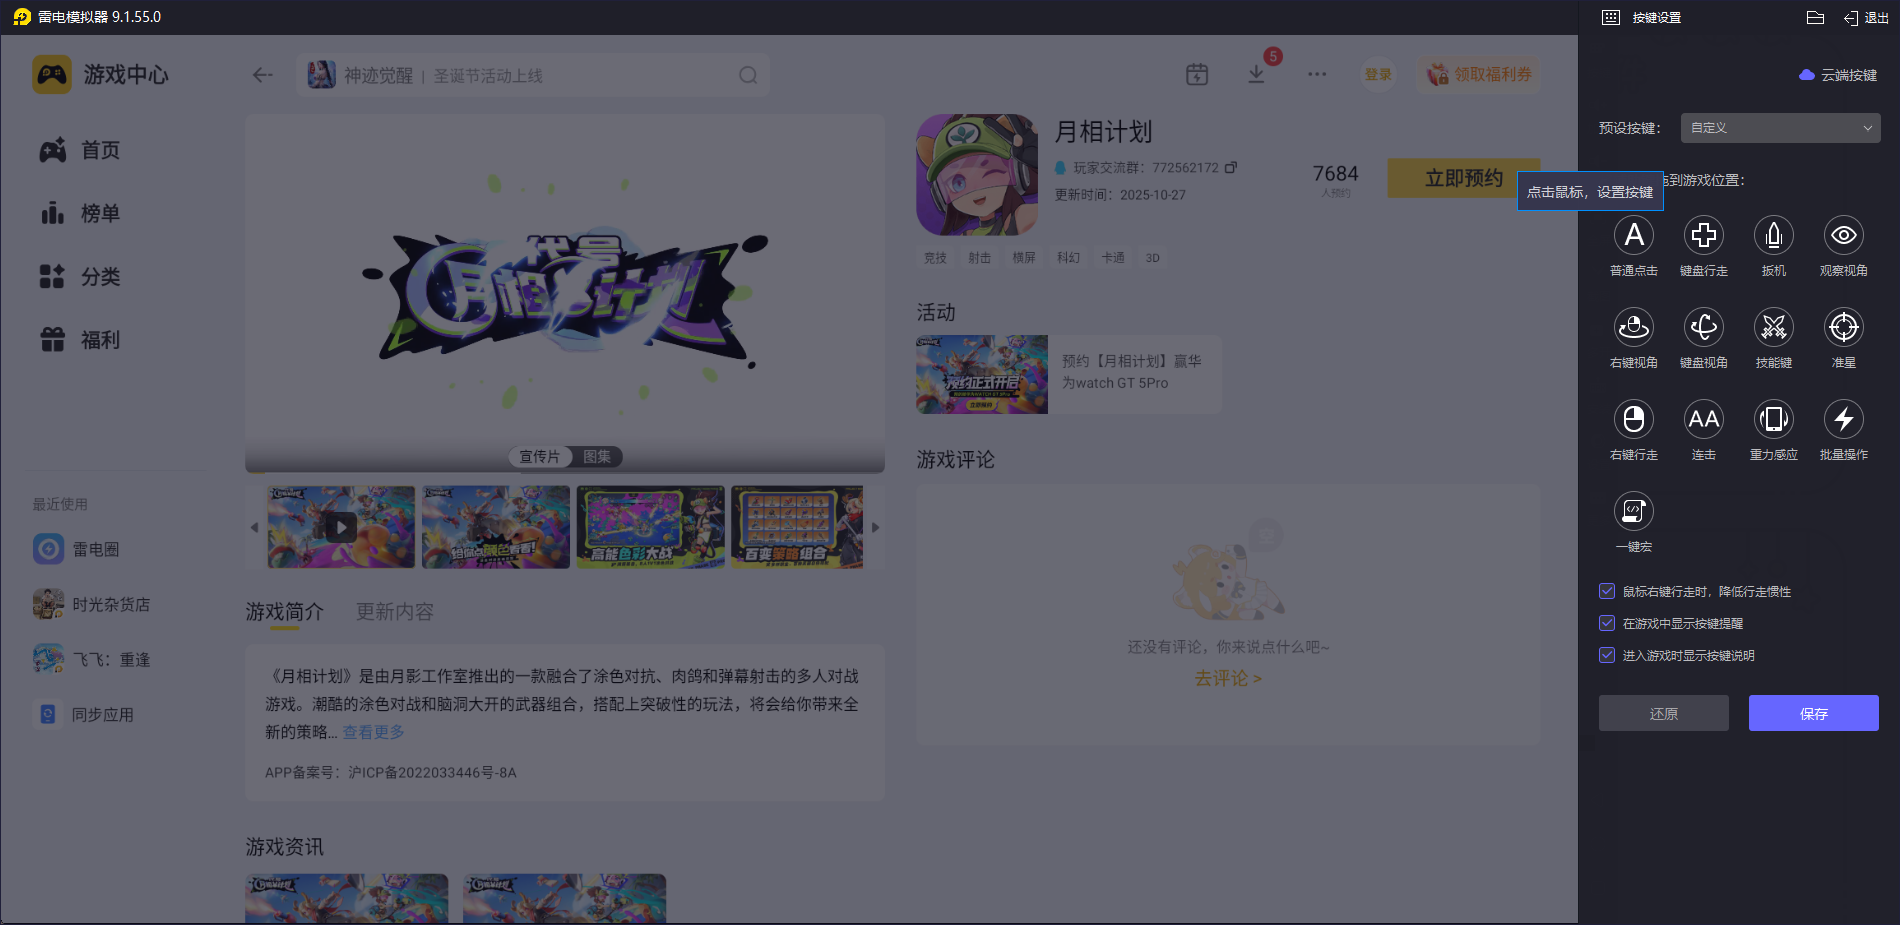Image resolution: width=1900 pixels, height=925 pixels.
Task: Open the downloads icon with badge
Action: point(1257,74)
